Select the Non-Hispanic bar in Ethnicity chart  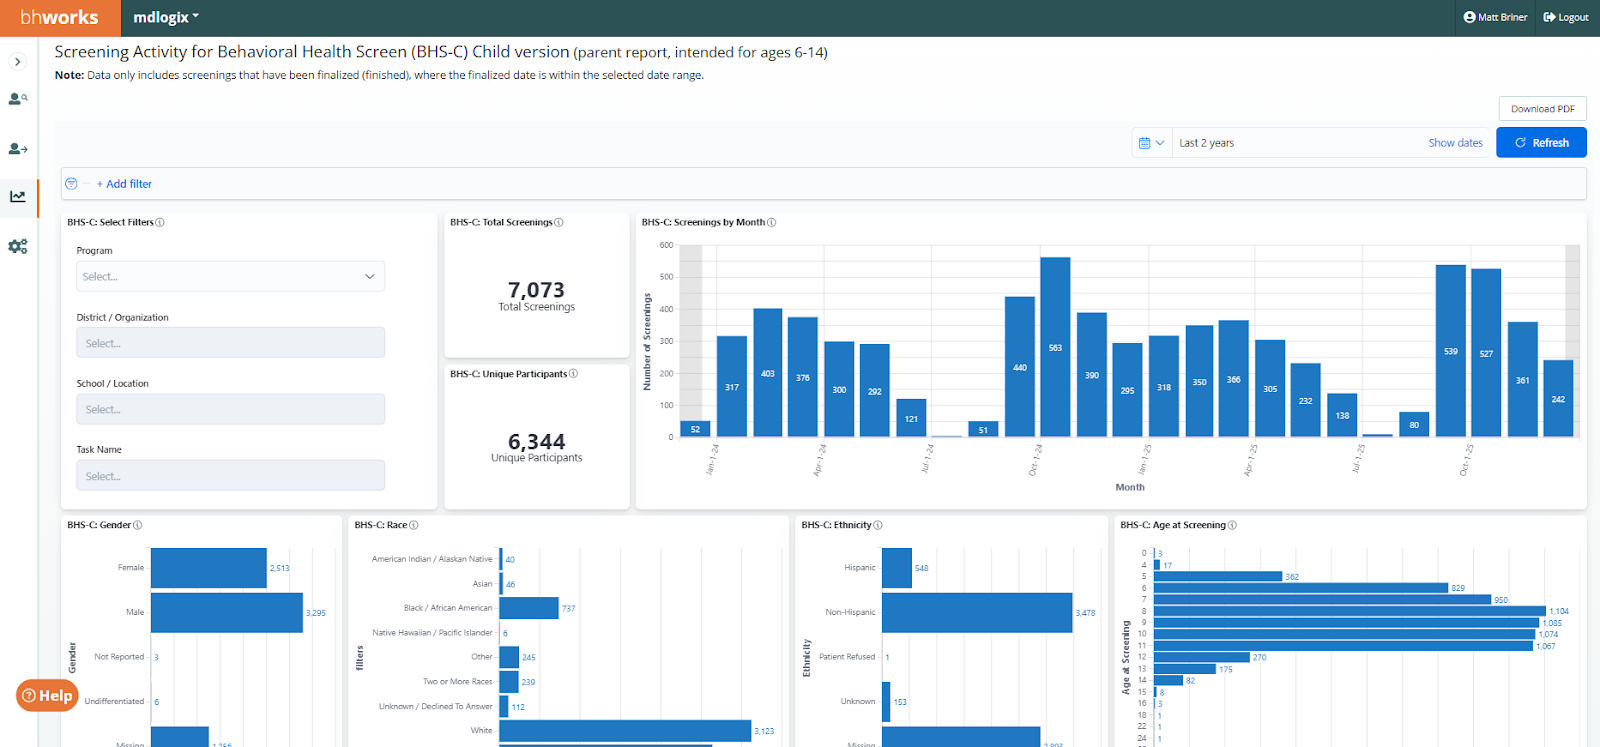point(977,613)
